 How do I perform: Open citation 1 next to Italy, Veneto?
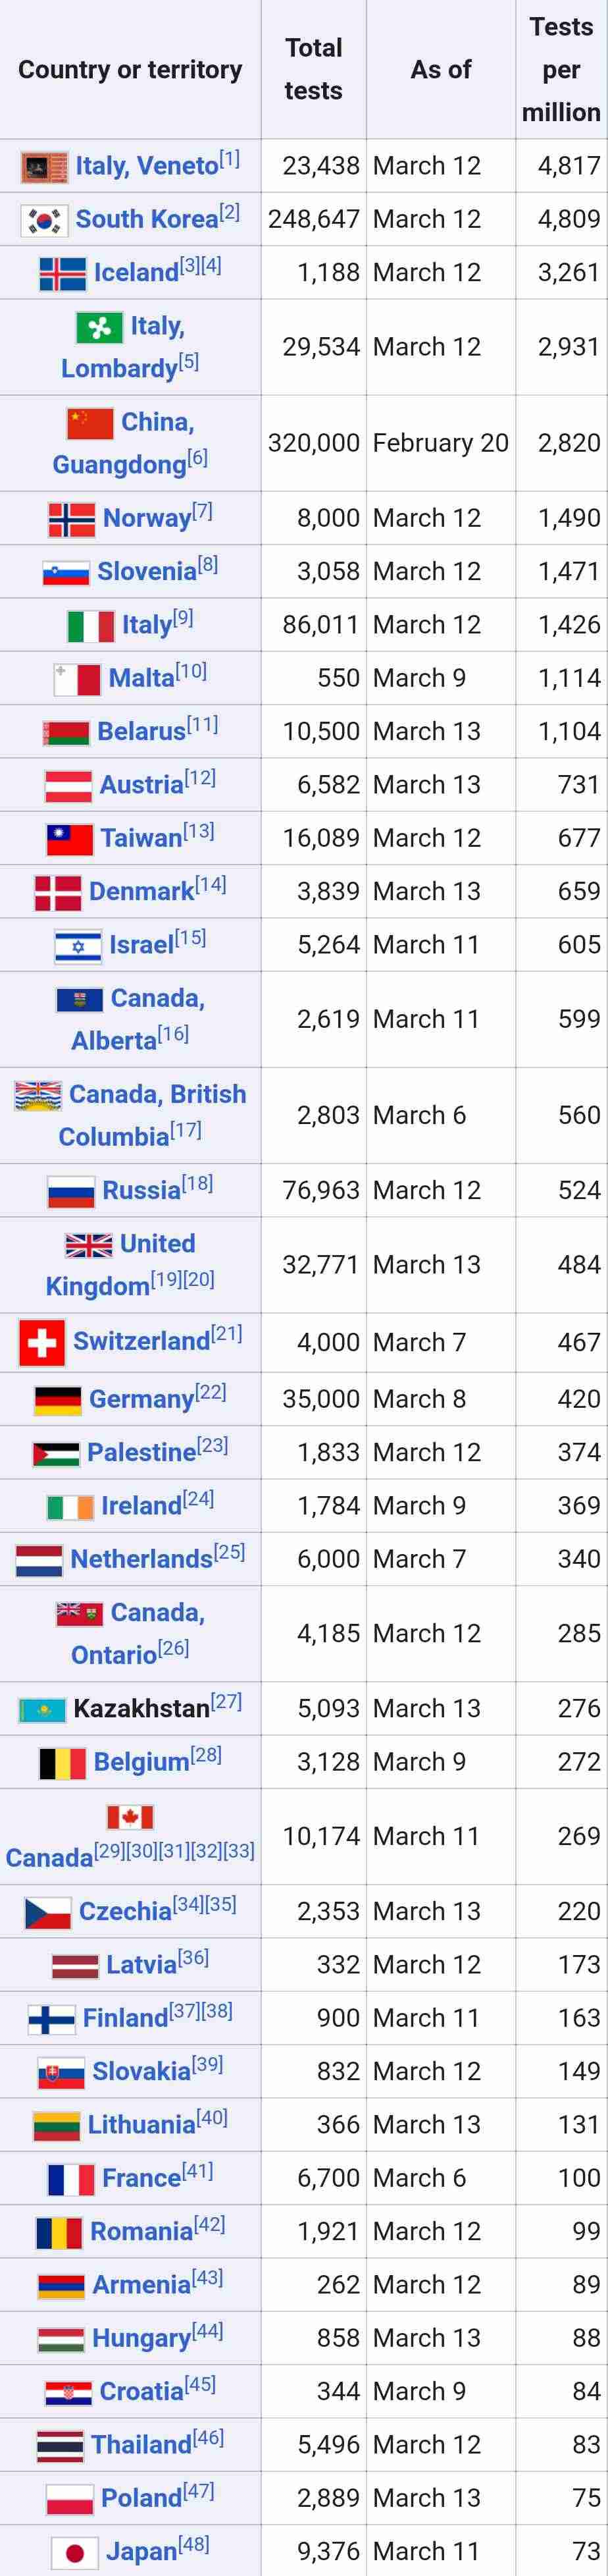[230, 159]
